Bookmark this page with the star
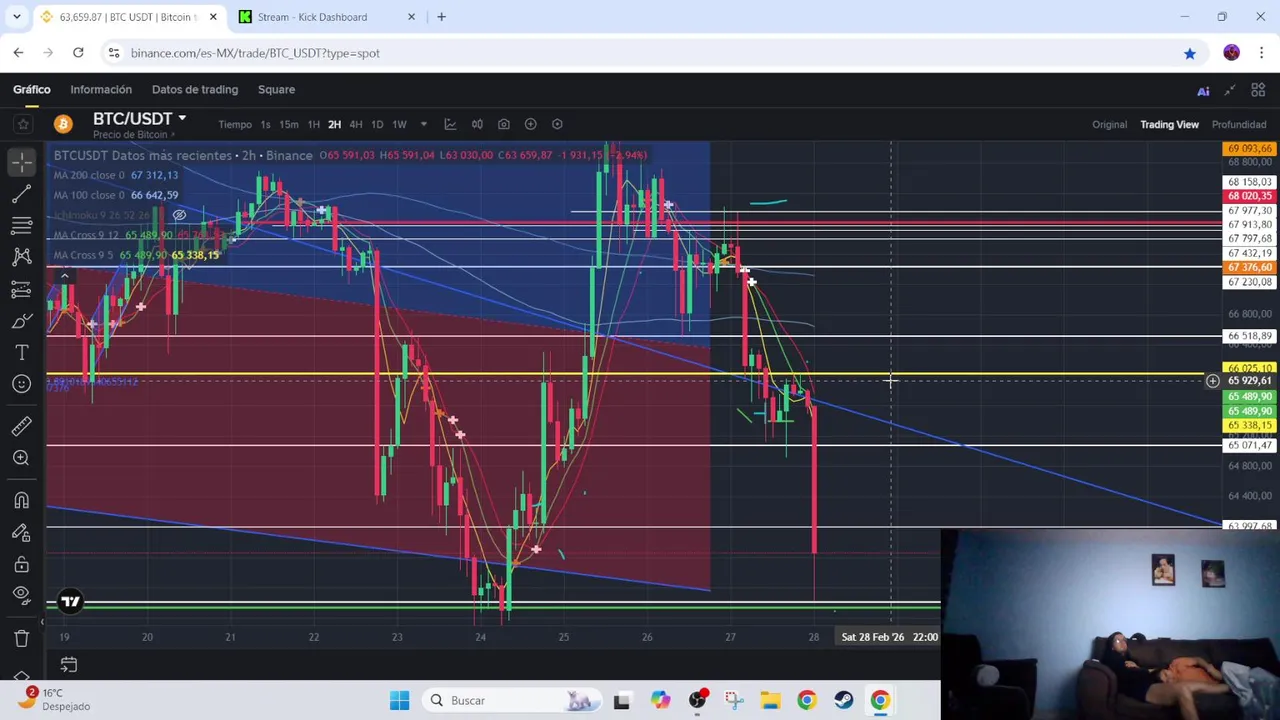 click(x=1189, y=53)
